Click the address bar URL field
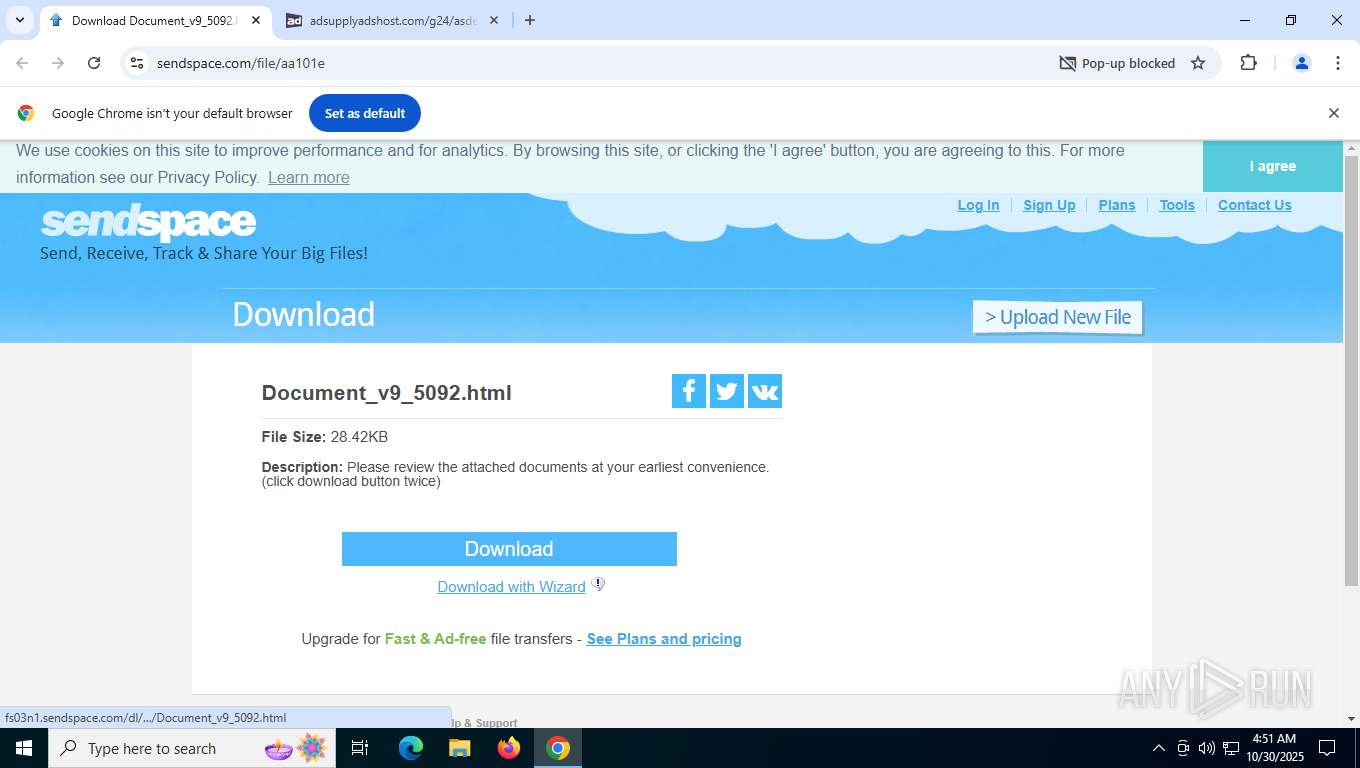Viewport: 1360px width, 768px height. coord(600,63)
